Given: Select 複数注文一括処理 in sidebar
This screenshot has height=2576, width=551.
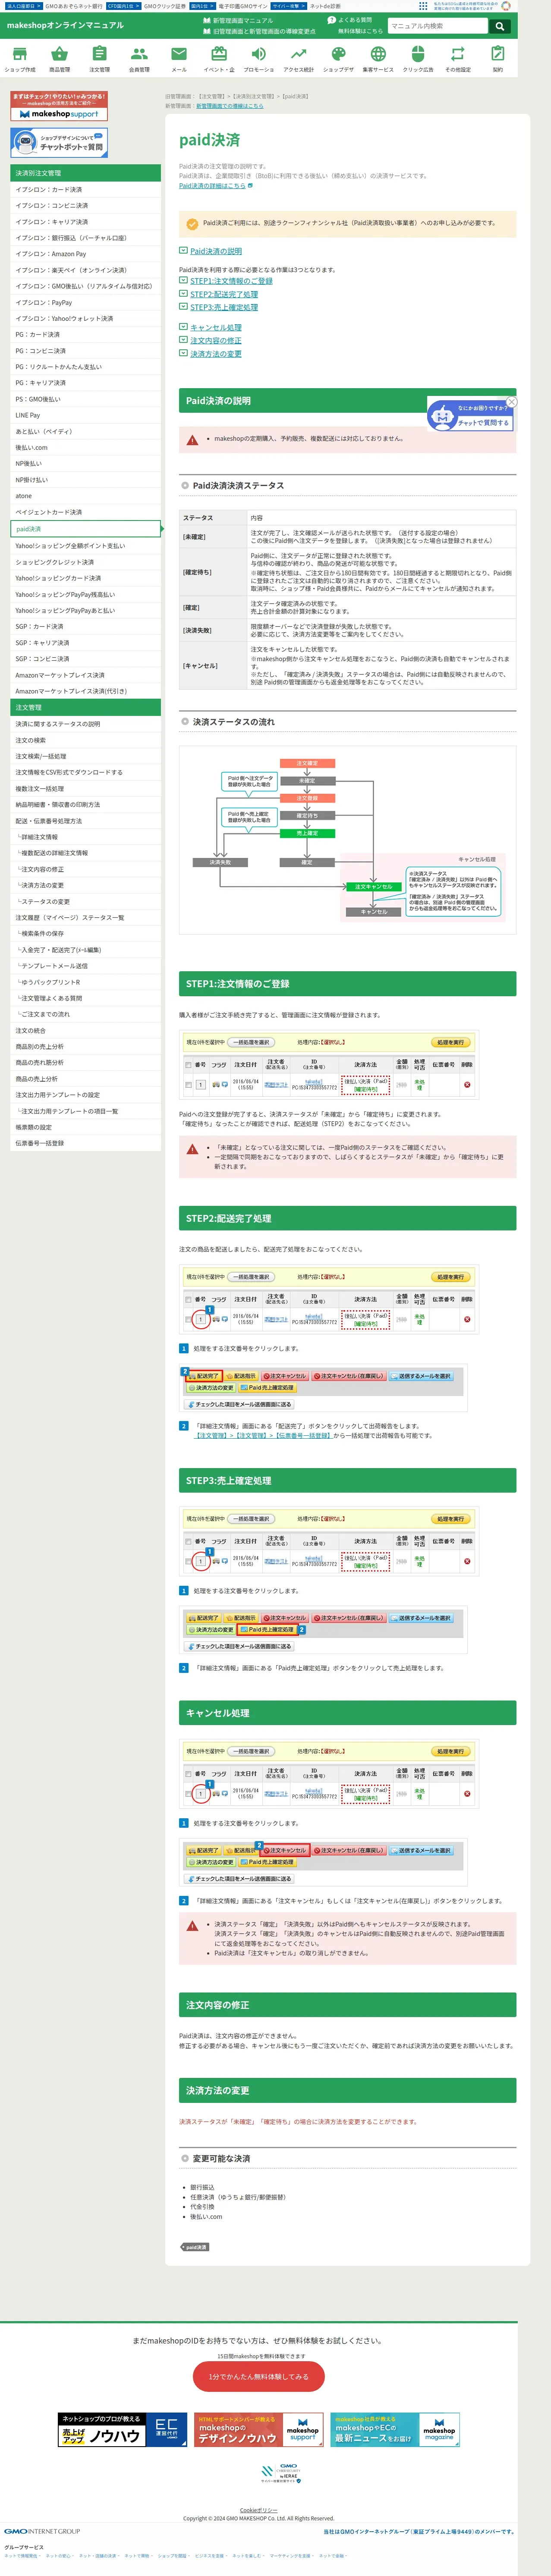Looking at the screenshot, I should (85, 788).
